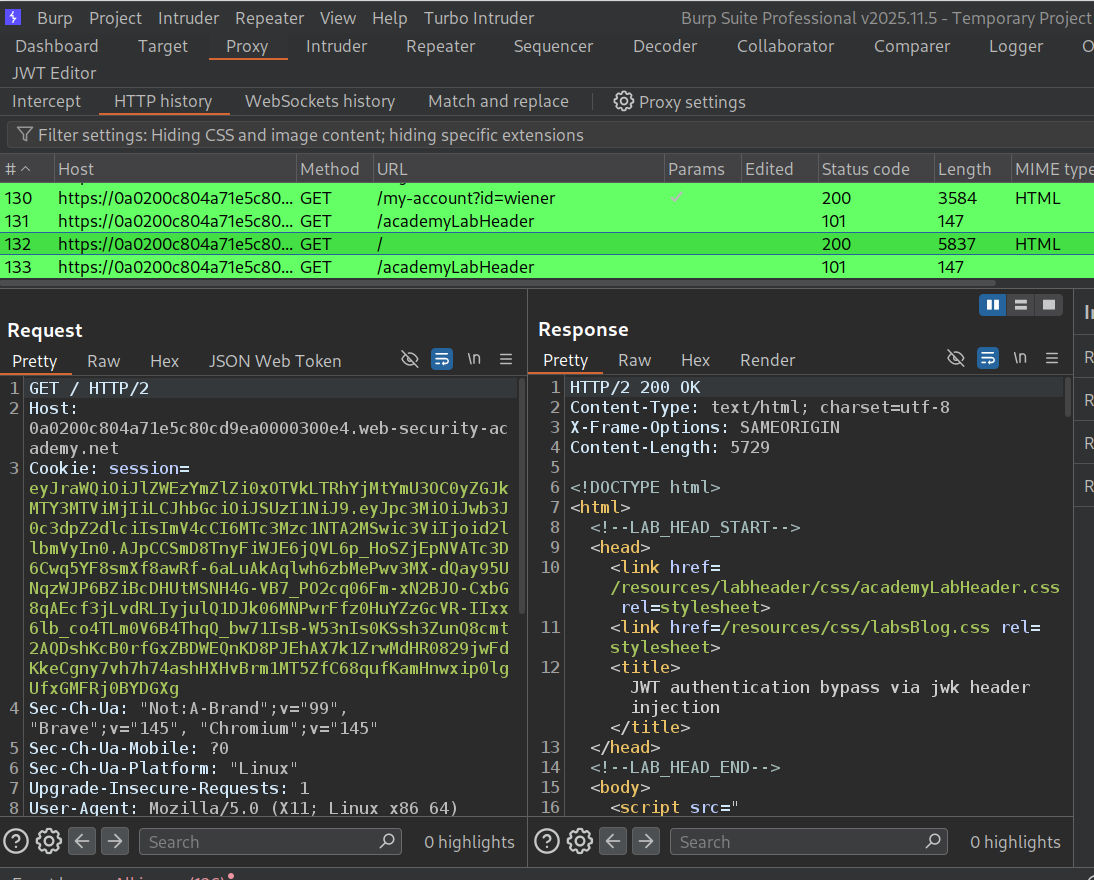
Task: Switch to top-bottom split layout icon
Action: click(x=1021, y=305)
